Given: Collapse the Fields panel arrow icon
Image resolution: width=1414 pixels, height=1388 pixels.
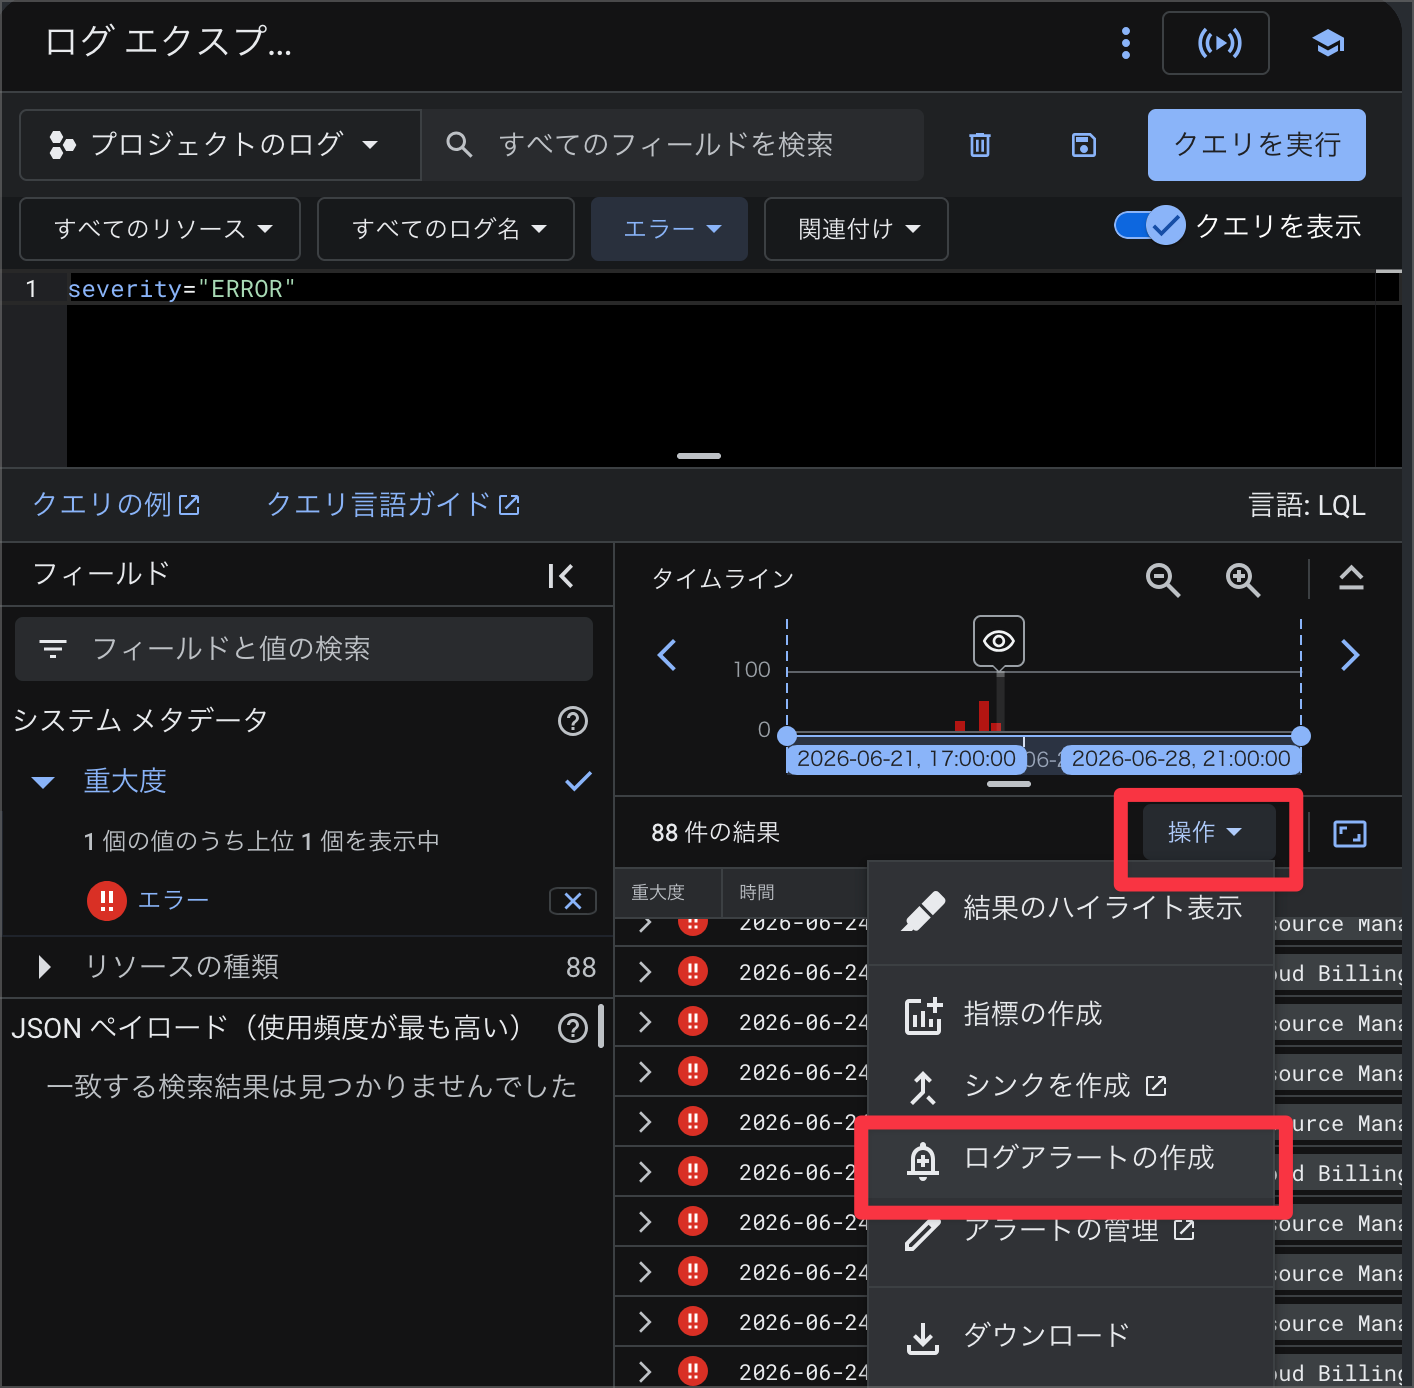Looking at the screenshot, I should [x=561, y=576].
